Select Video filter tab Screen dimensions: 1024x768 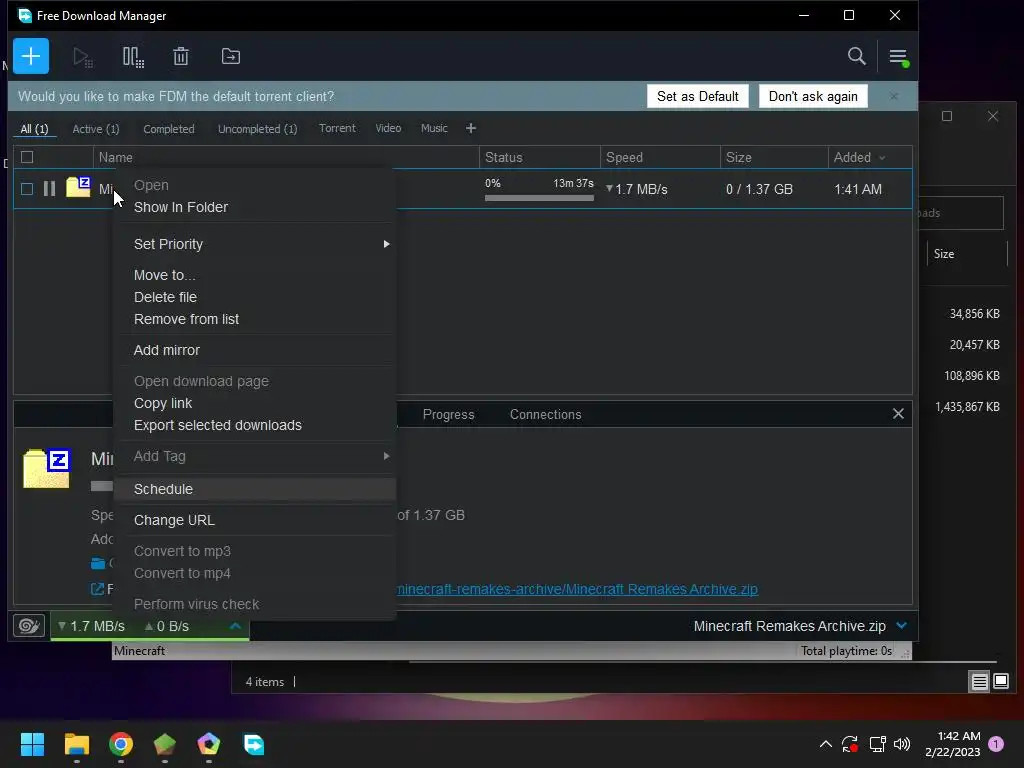coord(388,129)
